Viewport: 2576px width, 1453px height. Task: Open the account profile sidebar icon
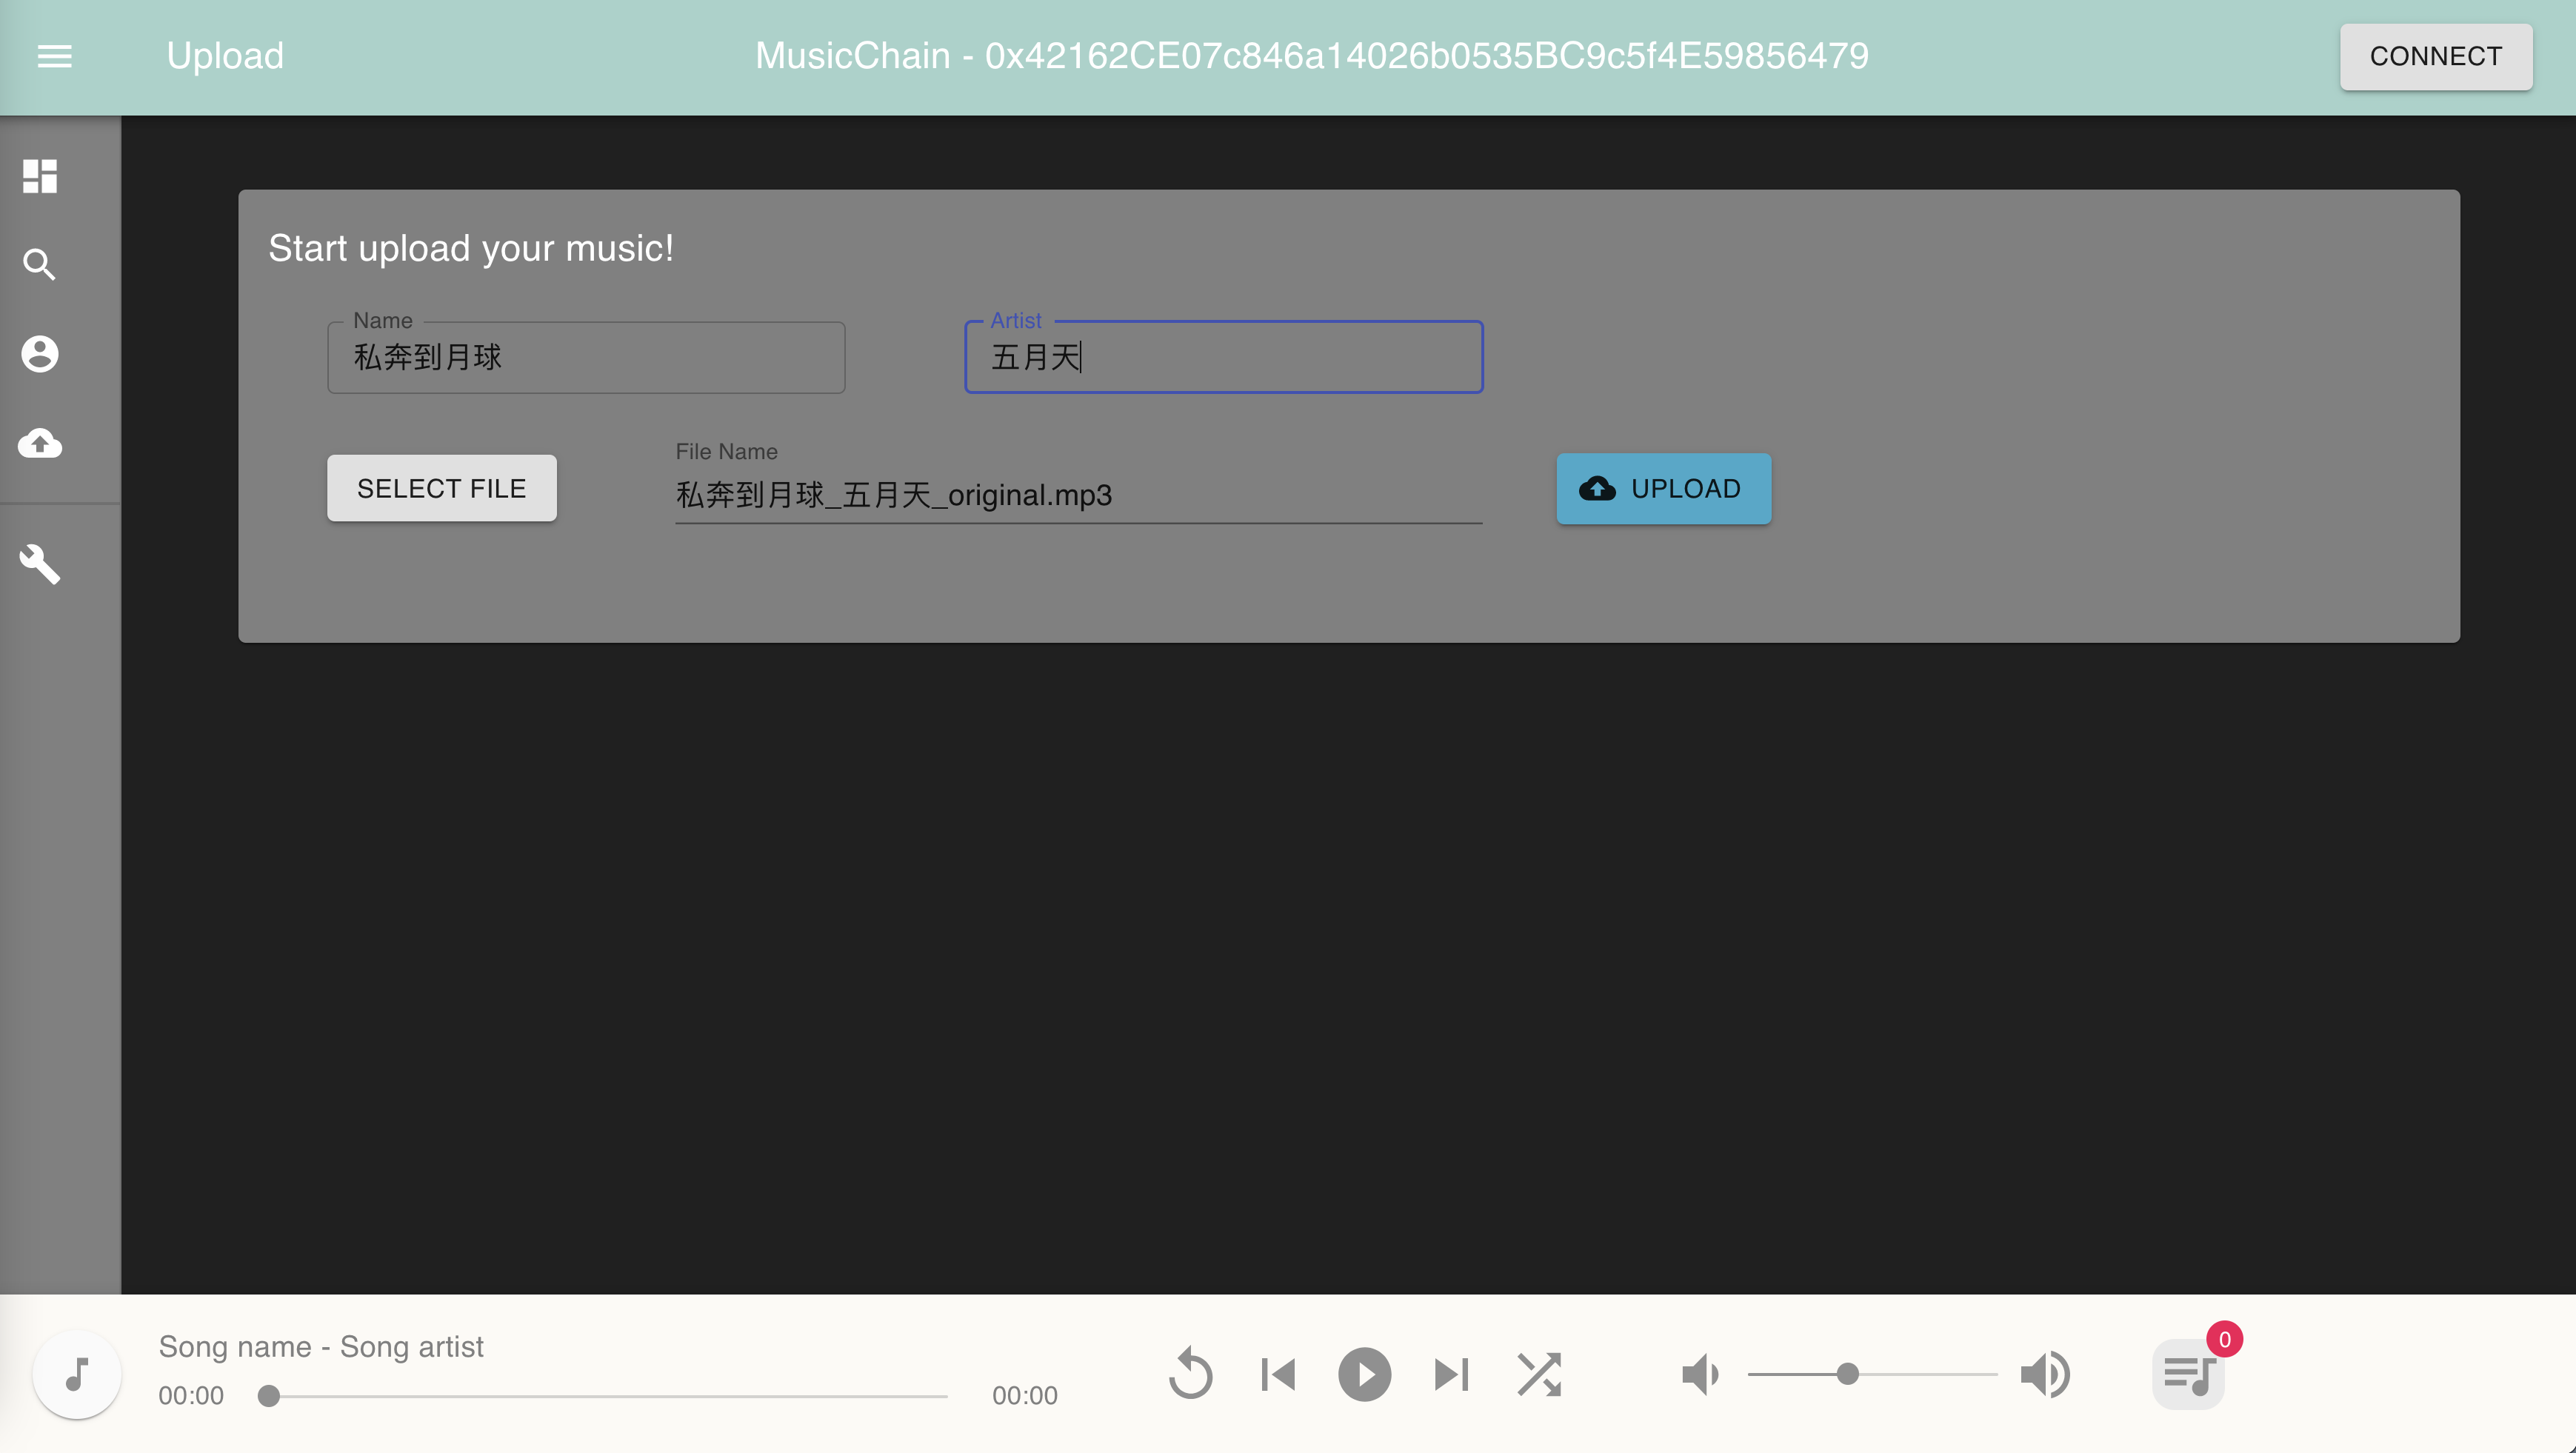point(40,354)
